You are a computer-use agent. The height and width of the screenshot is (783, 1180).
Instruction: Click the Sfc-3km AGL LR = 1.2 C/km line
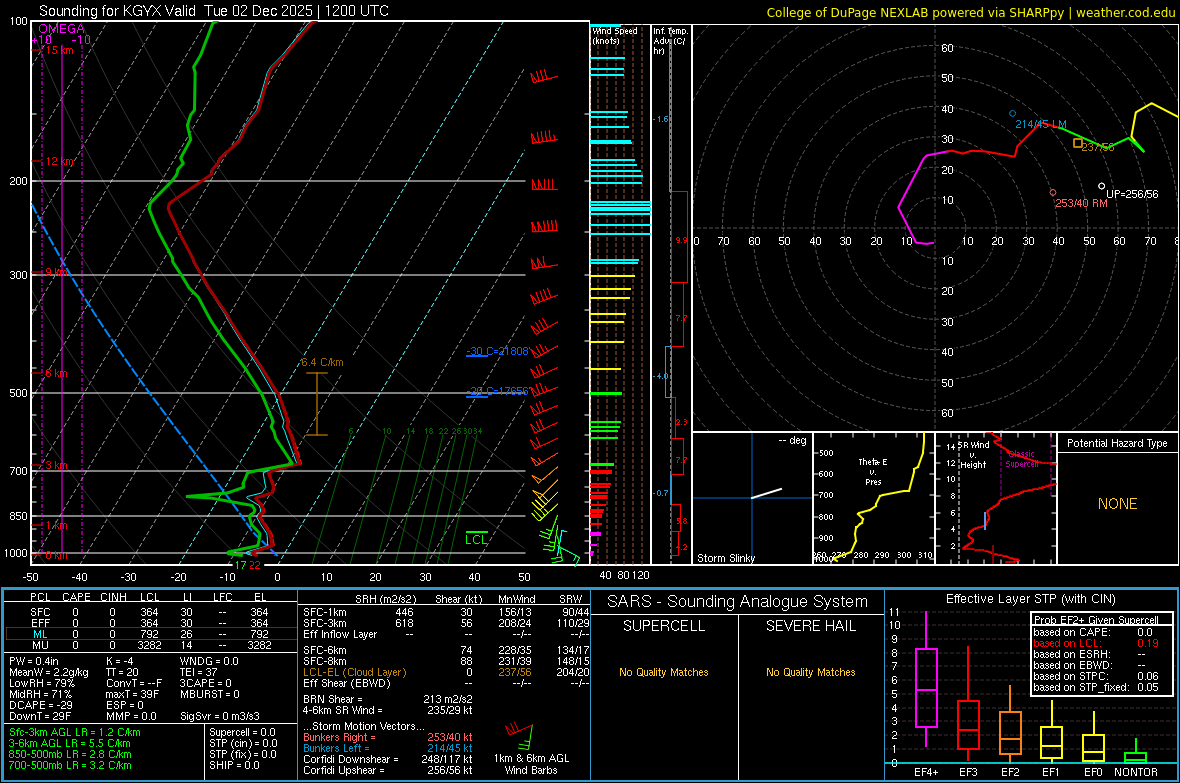point(75,732)
